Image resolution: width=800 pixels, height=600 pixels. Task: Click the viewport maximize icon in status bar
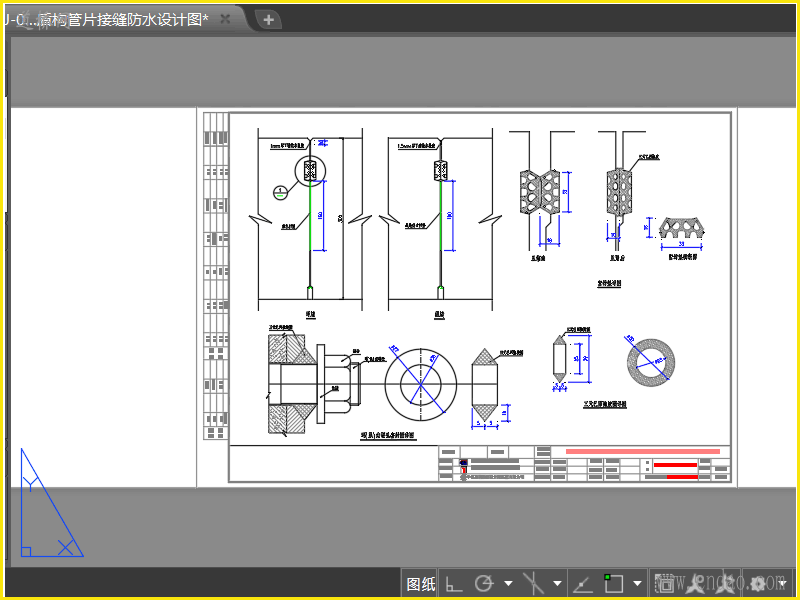(665, 584)
